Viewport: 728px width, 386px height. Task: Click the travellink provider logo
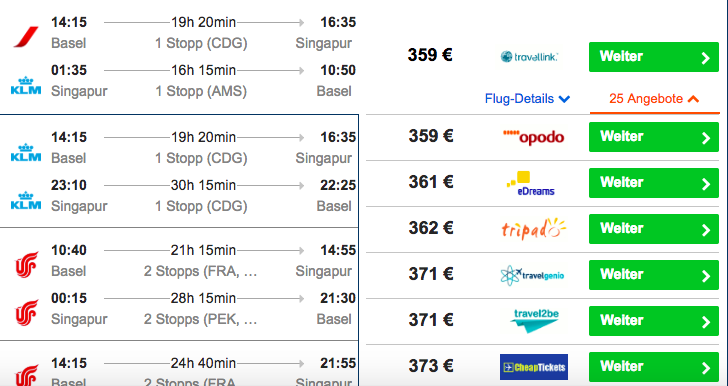529,57
